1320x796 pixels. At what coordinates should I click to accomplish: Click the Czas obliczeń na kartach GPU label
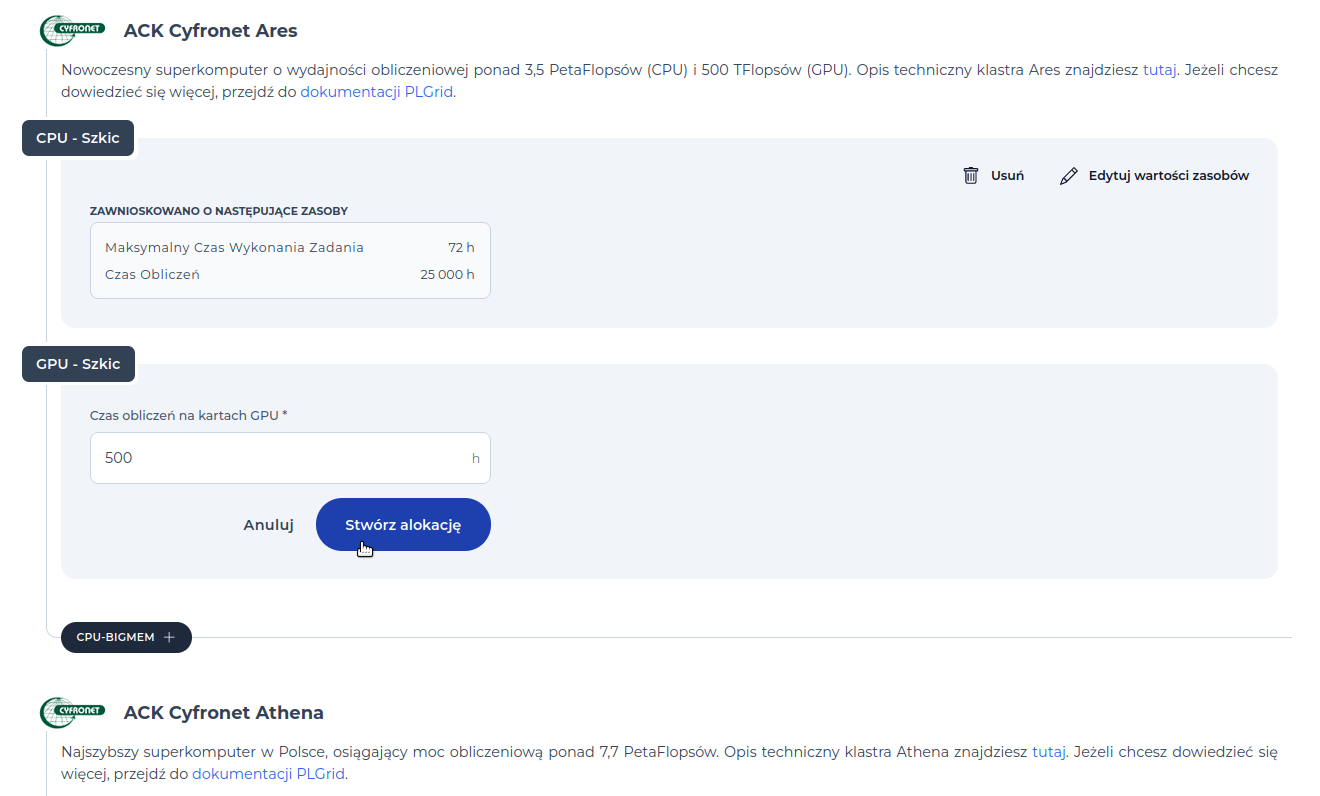coord(189,414)
